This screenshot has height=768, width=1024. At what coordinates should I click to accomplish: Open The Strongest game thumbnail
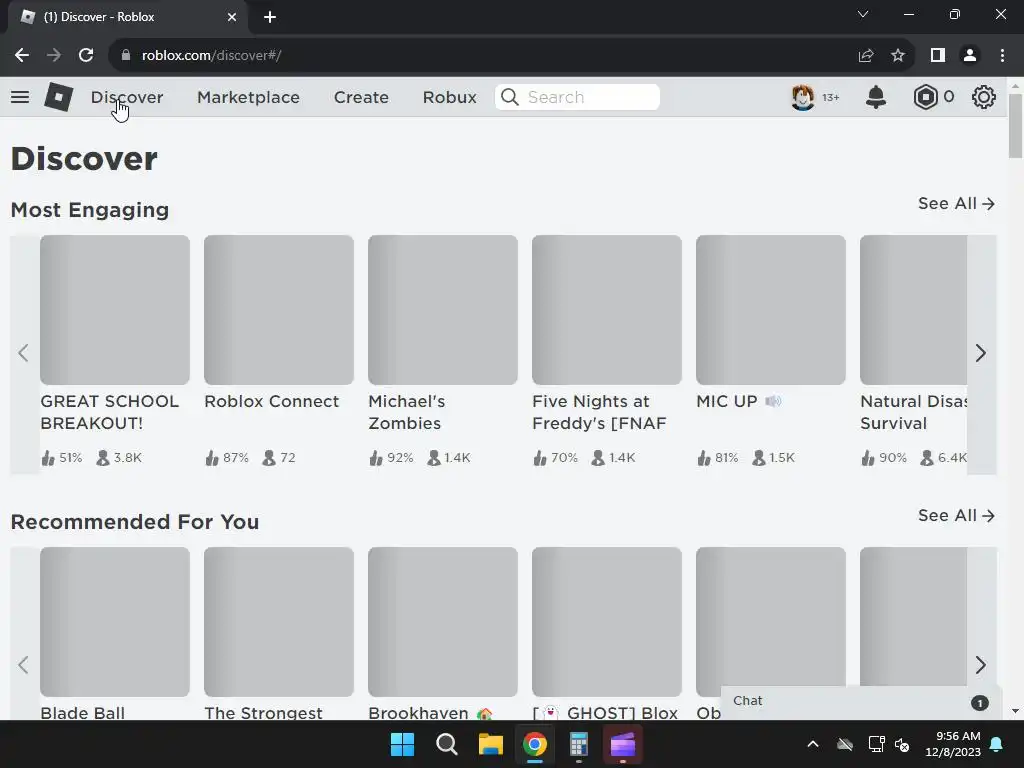(x=279, y=622)
